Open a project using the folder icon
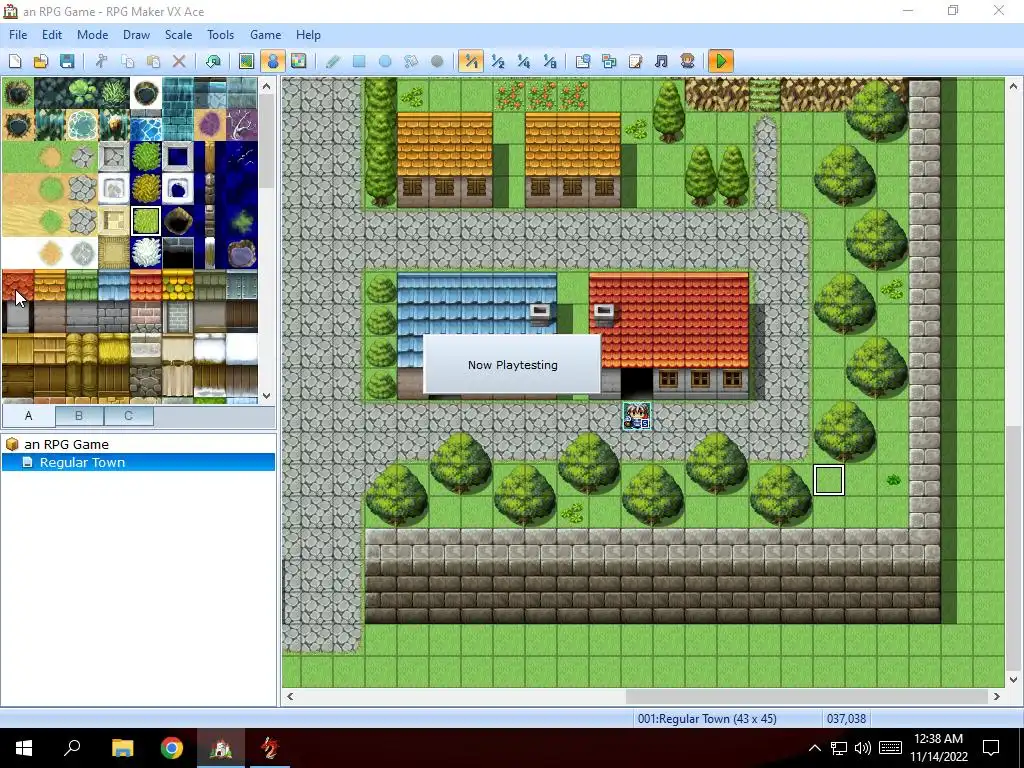Viewport: 1024px width, 768px height. tap(40, 61)
